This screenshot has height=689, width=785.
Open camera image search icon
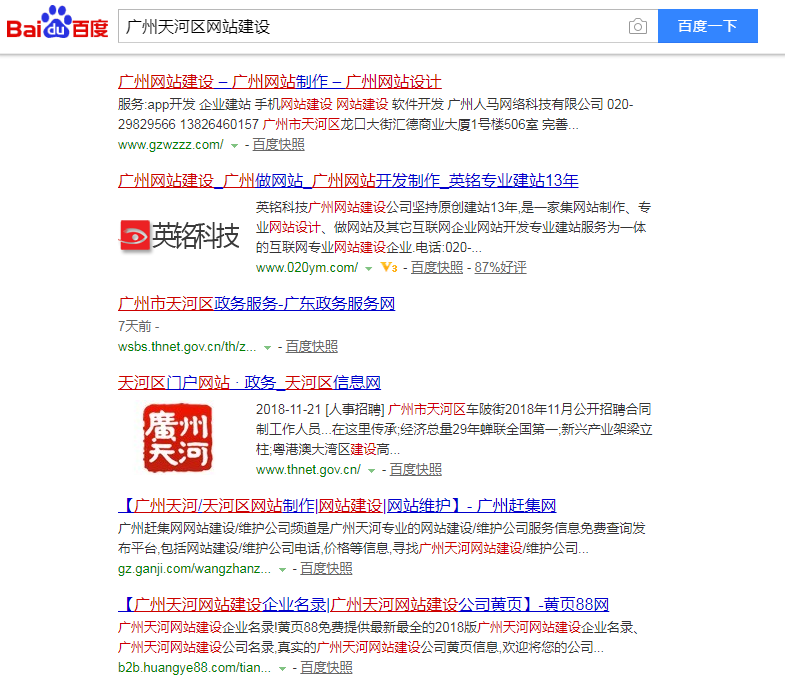click(x=638, y=26)
